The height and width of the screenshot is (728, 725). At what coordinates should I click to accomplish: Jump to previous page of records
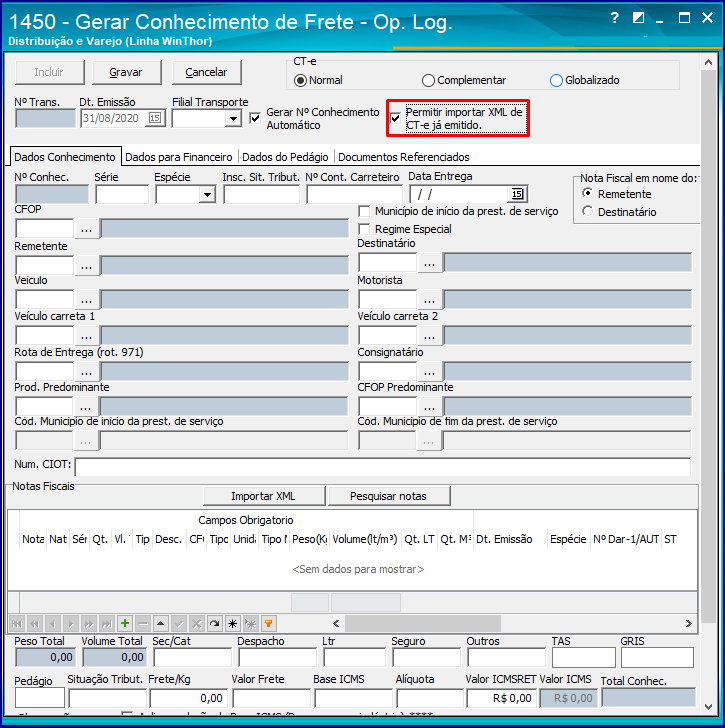pyautogui.click(x=35, y=624)
